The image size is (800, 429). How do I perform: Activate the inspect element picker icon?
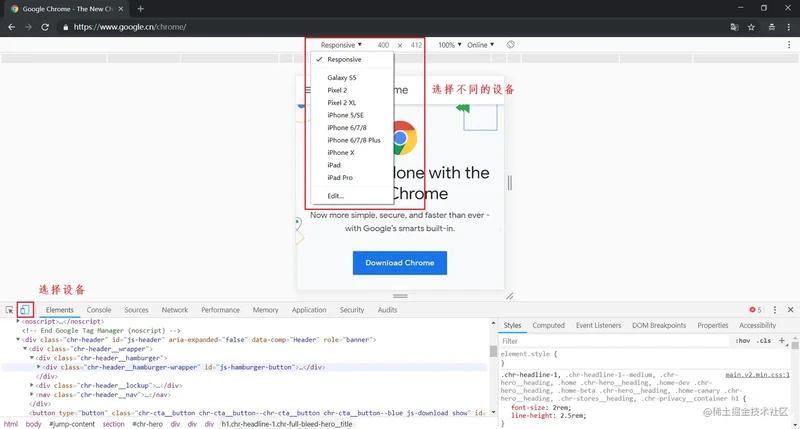click(x=9, y=310)
